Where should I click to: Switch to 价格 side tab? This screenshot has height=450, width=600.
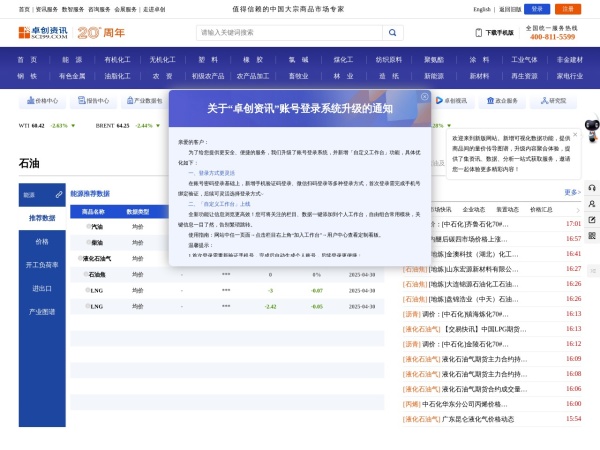(42, 242)
